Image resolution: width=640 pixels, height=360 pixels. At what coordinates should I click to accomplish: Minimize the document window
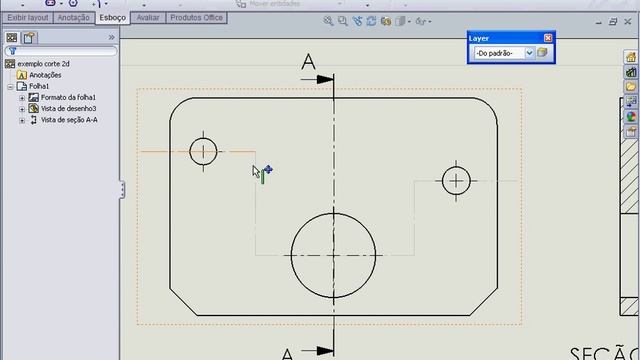(598, 22)
